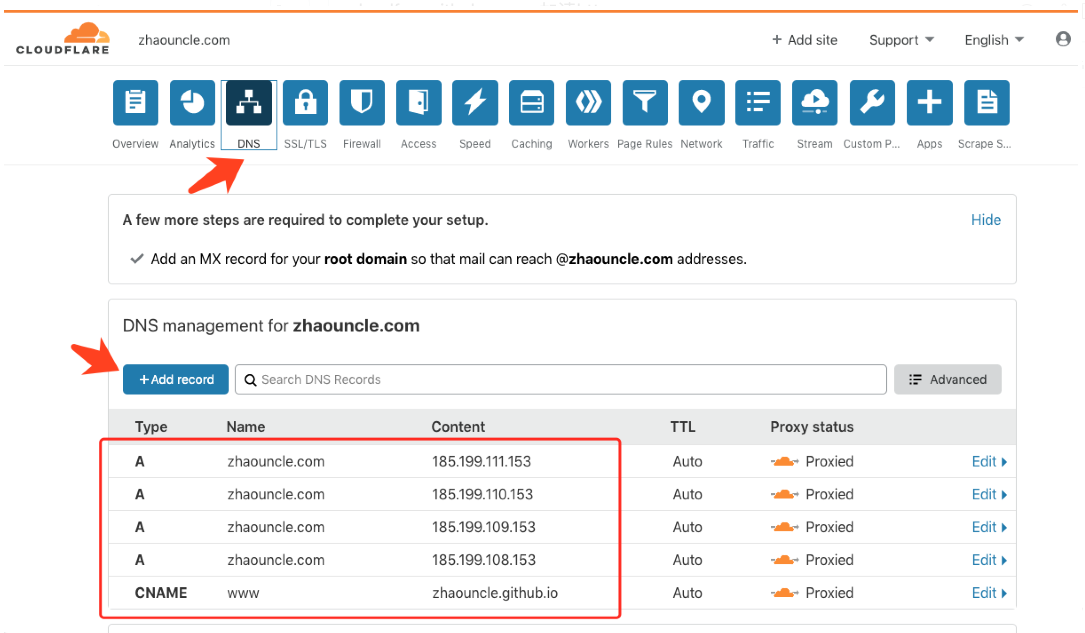The height and width of the screenshot is (633, 1085).
Task: Open the Traffic list icon
Action: (758, 103)
